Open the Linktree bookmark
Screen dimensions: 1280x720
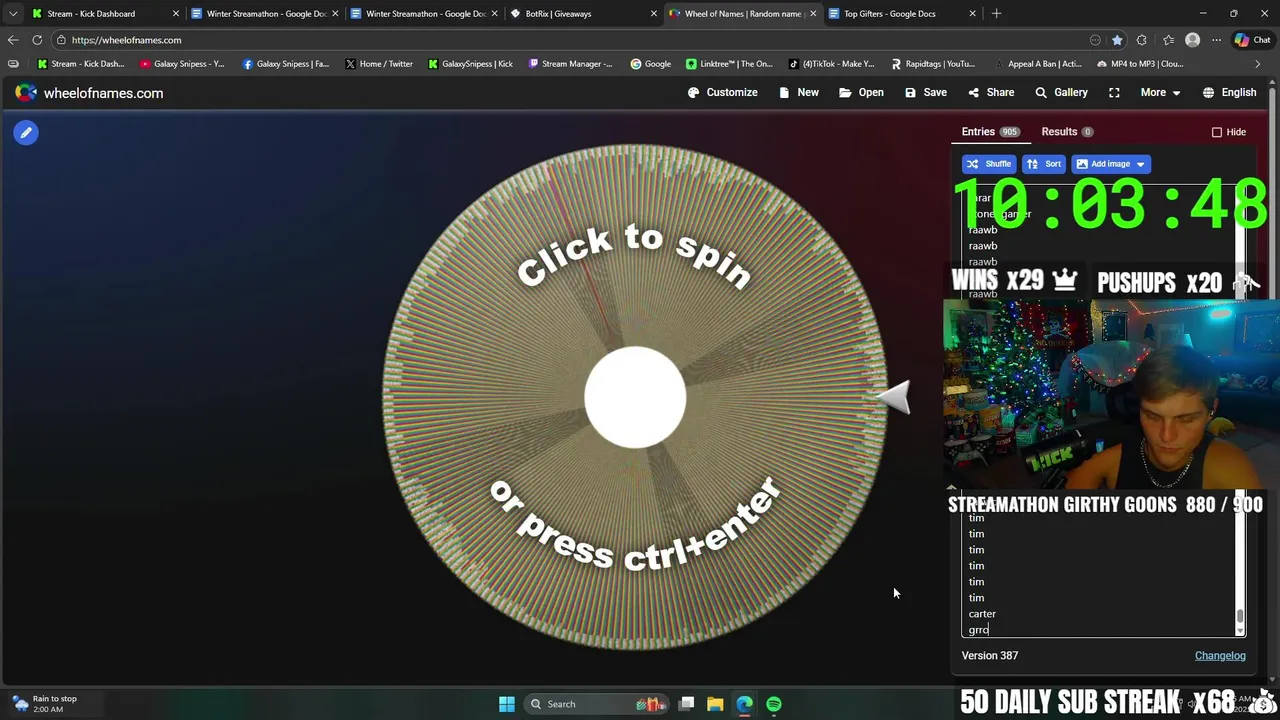click(x=729, y=64)
